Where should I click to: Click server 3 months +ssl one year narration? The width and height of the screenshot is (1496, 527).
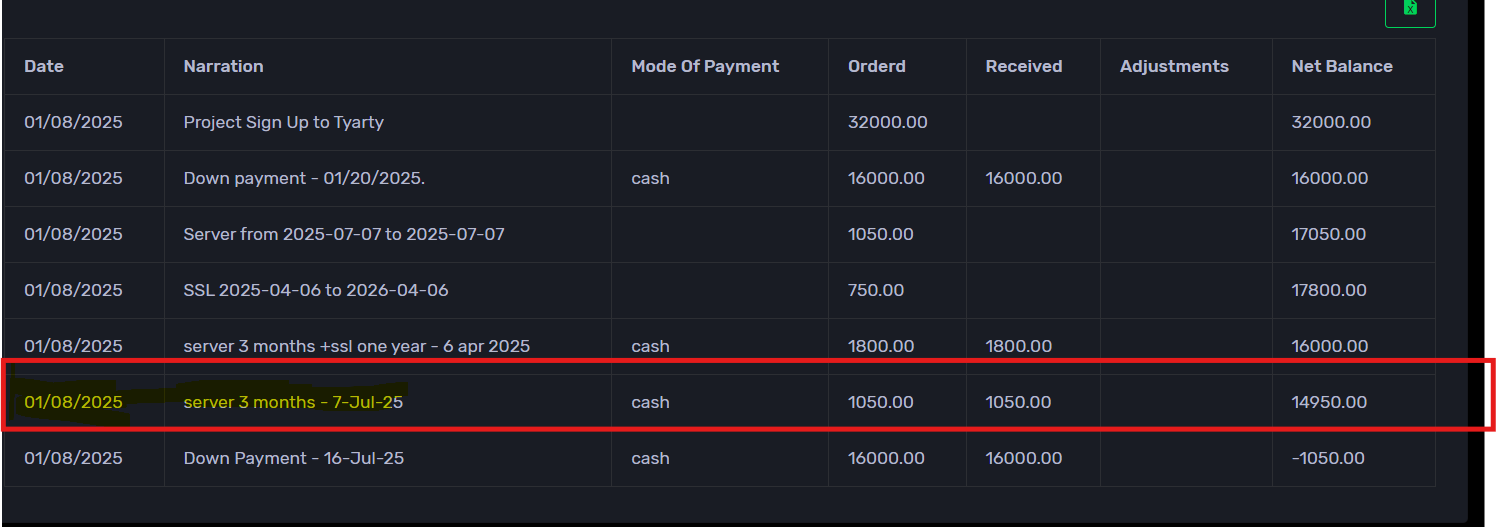(x=356, y=346)
